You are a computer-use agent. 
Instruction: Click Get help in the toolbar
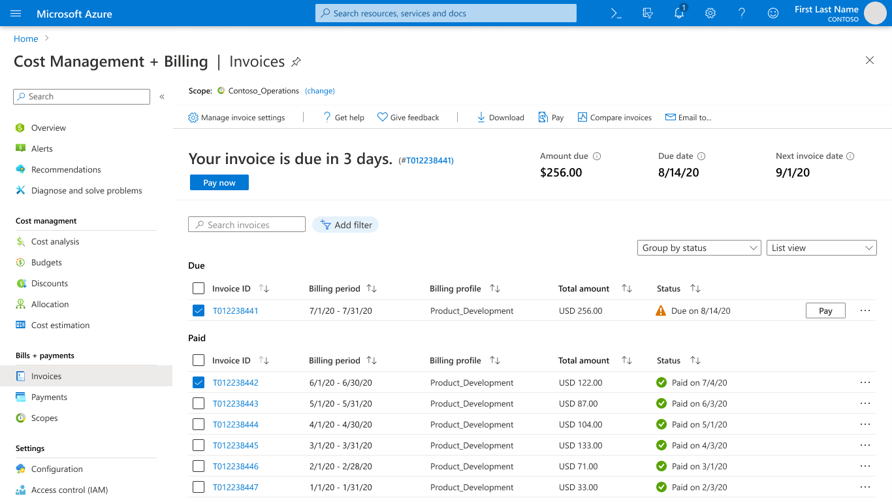[344, 117]
